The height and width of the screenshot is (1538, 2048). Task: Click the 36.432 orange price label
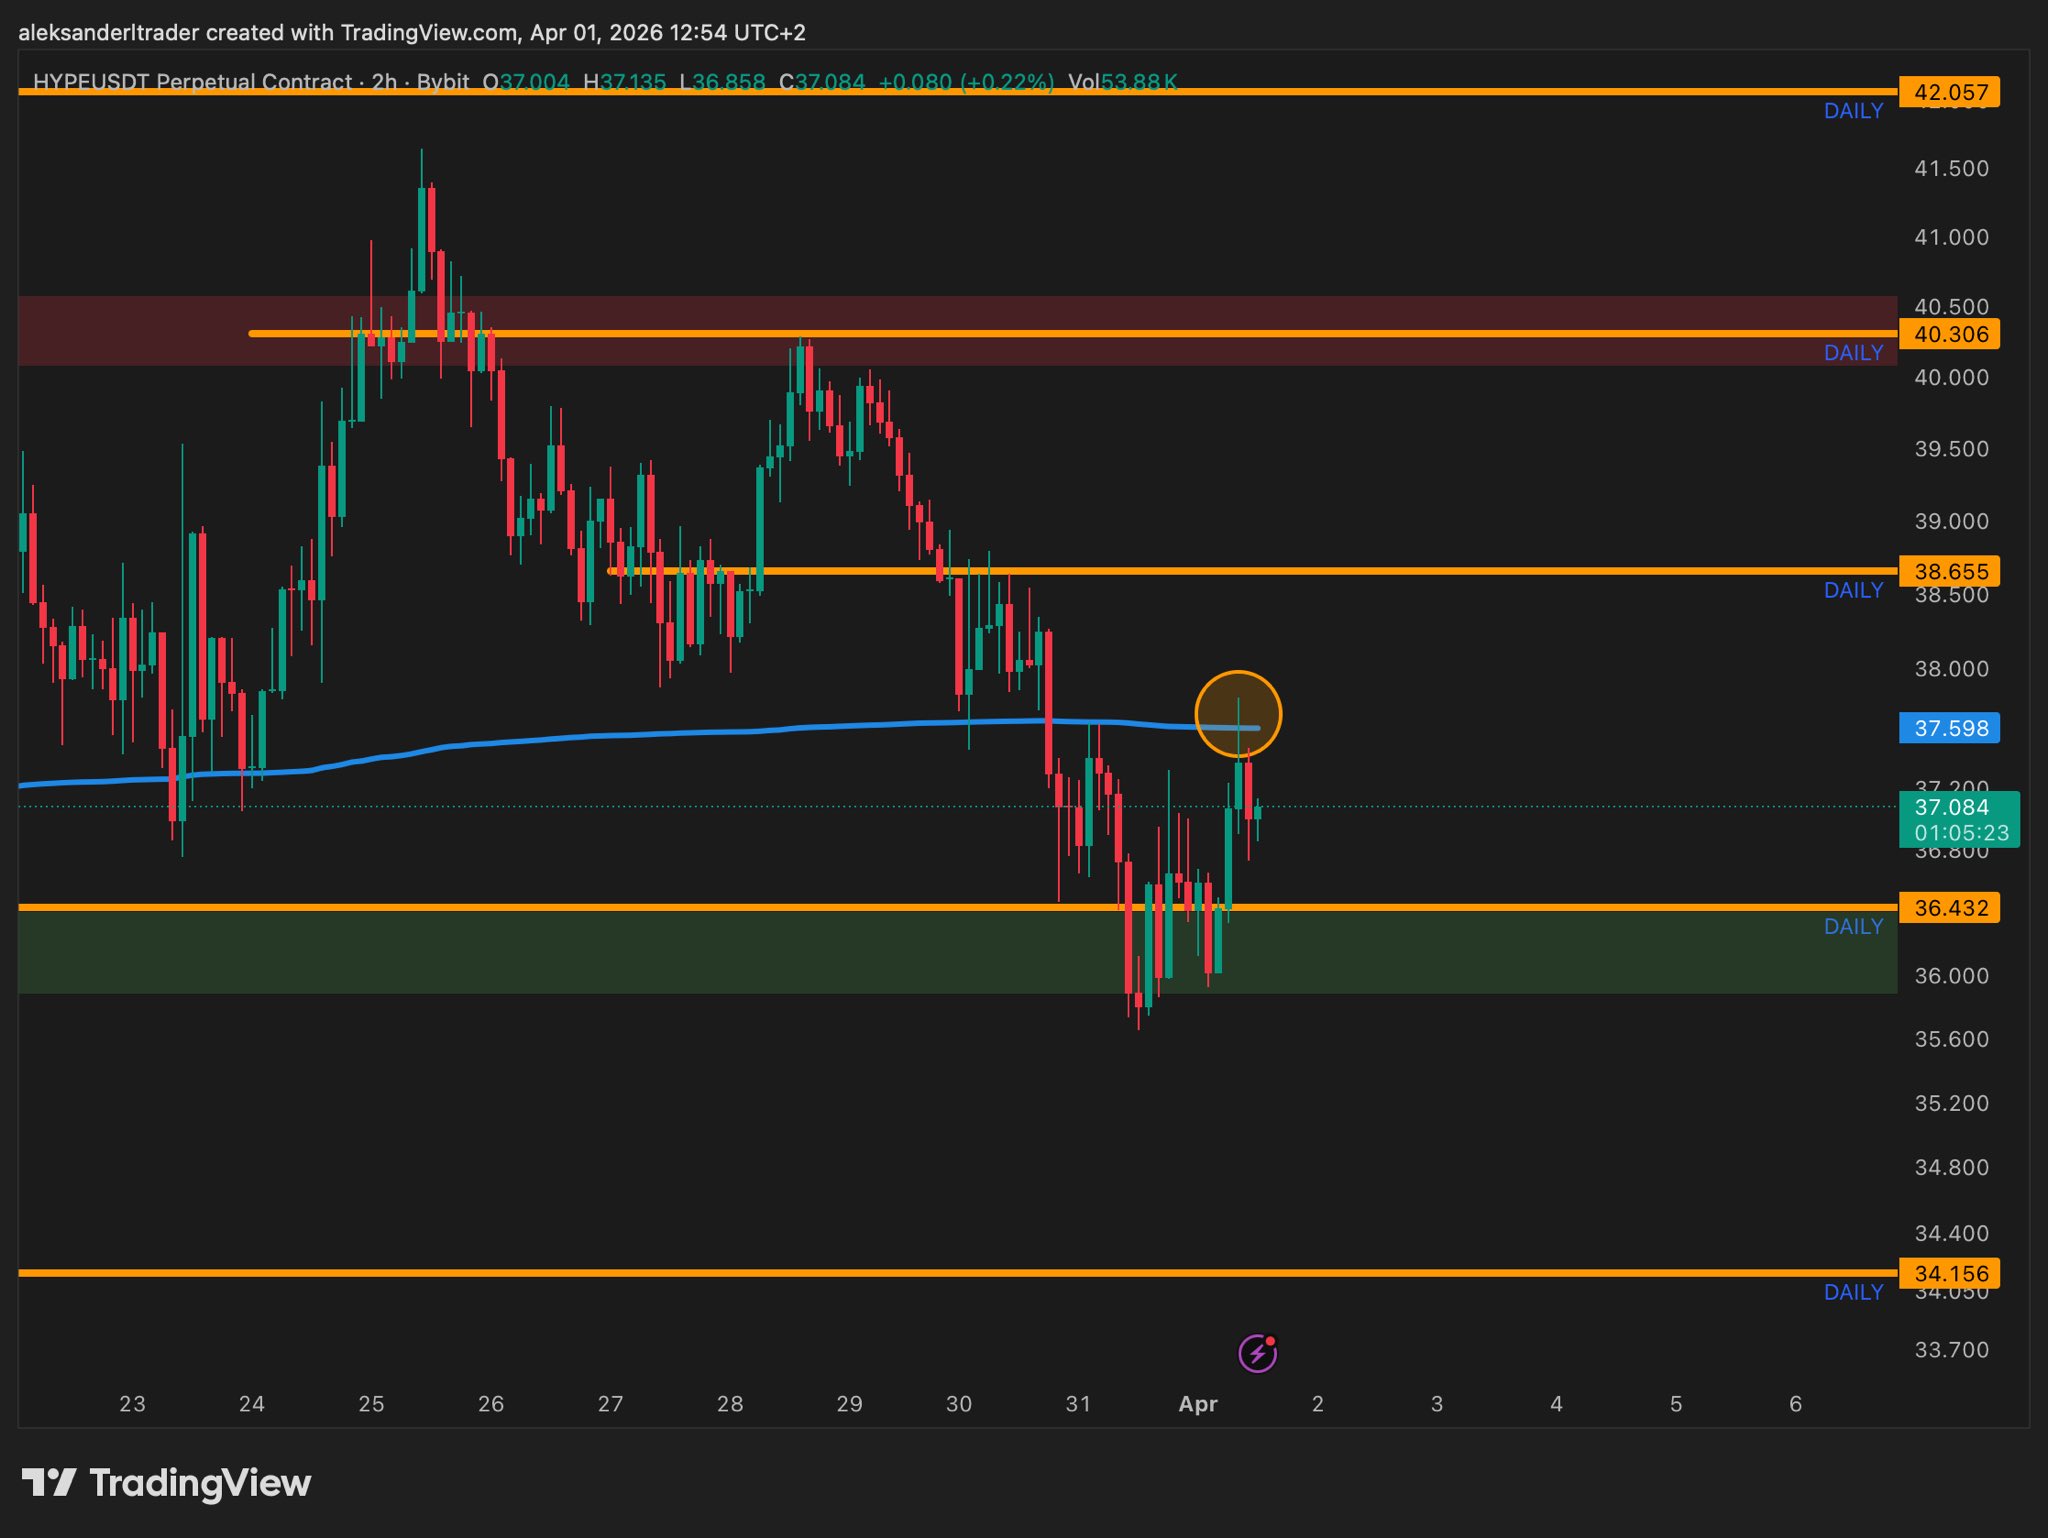pyautogui.click(x=1949, y=908)
